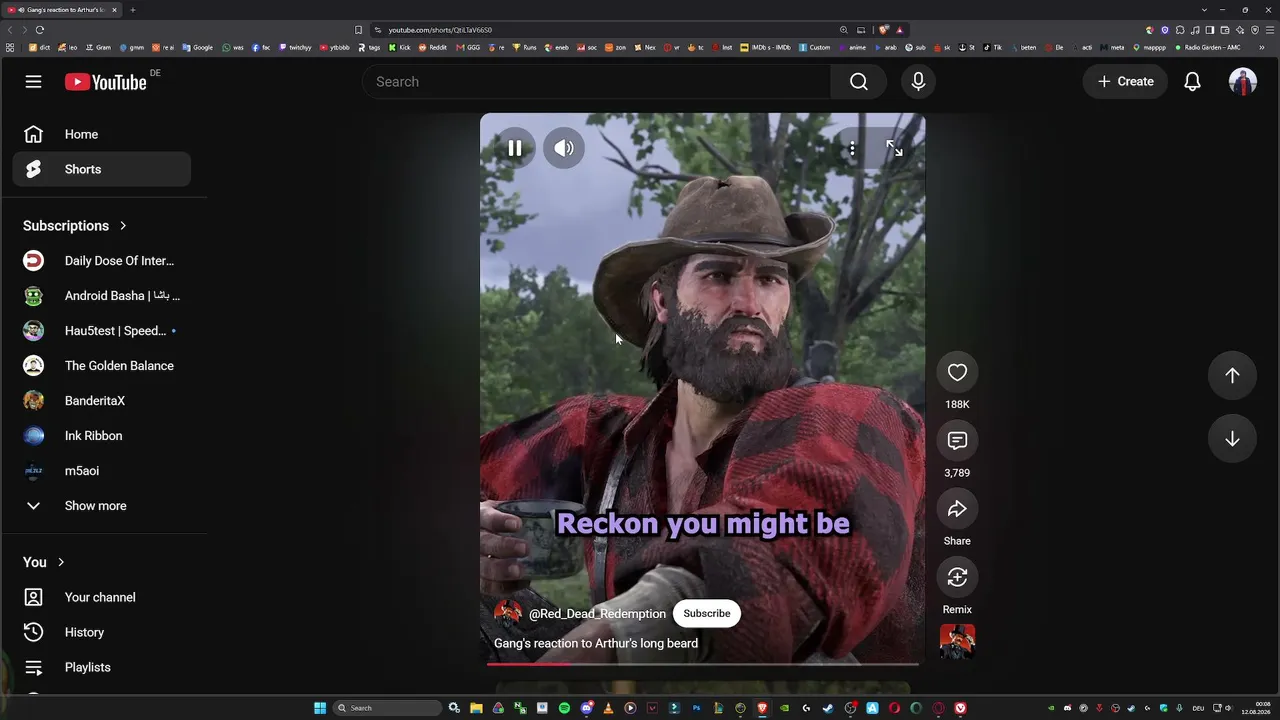Share this Short

pyautogui.click(x=957, y=509)
